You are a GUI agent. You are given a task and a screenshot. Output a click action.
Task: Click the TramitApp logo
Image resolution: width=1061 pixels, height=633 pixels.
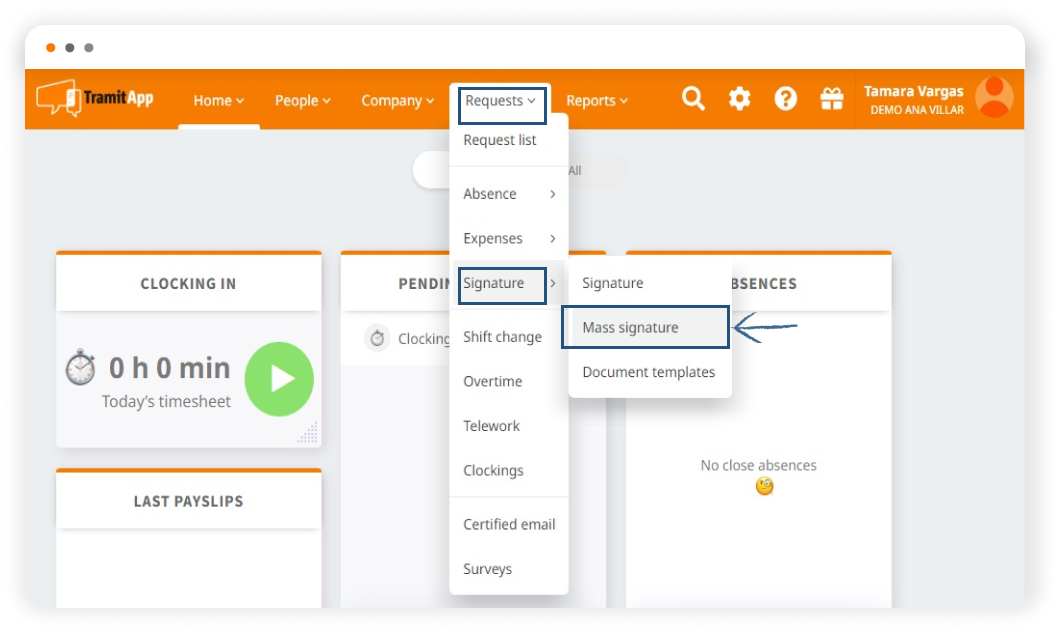(95, 99)
